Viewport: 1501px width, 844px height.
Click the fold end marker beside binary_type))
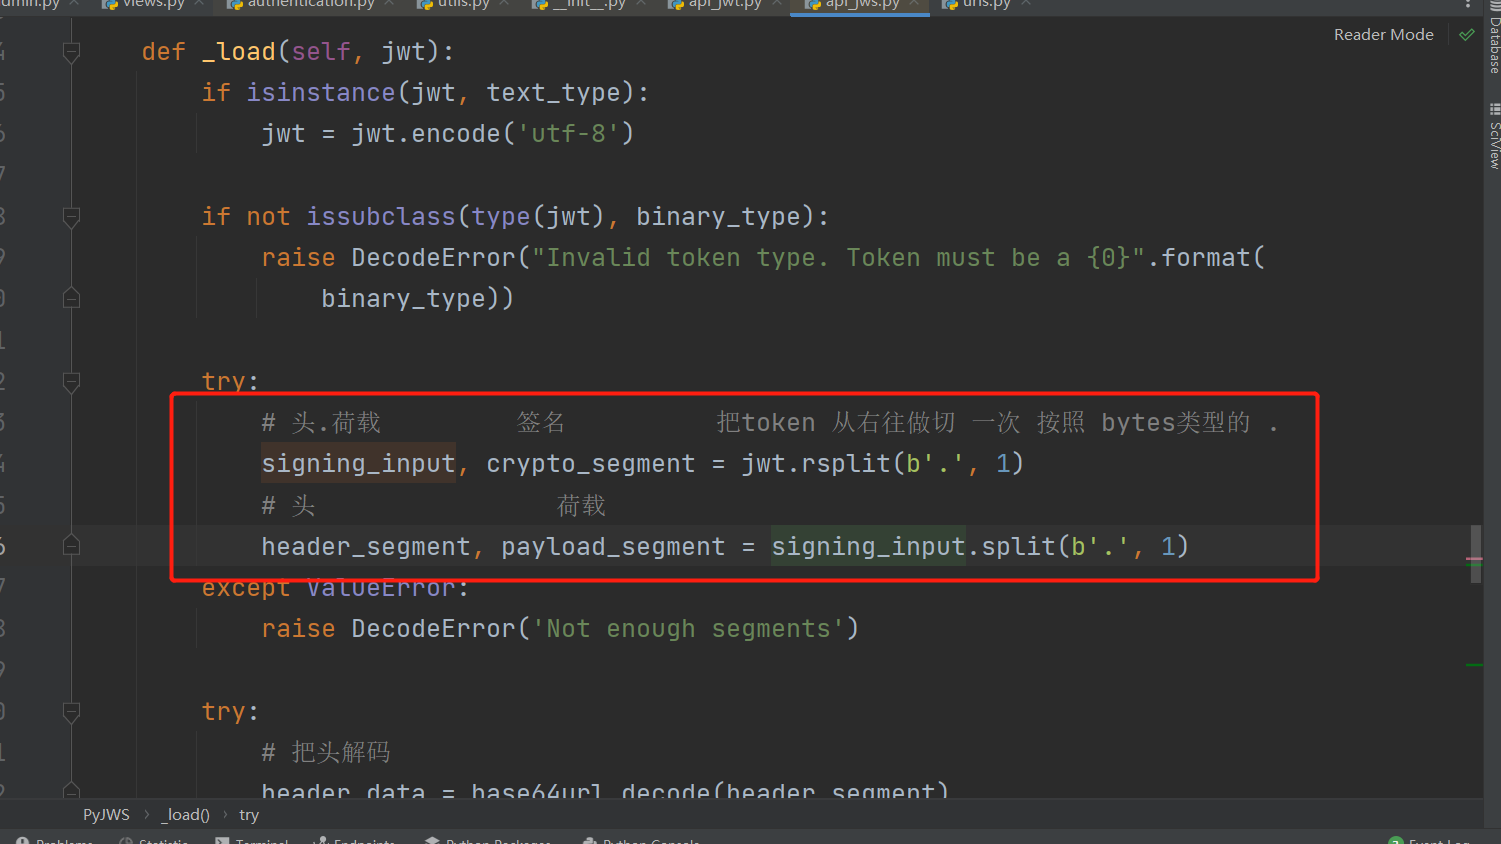[71, 298]
